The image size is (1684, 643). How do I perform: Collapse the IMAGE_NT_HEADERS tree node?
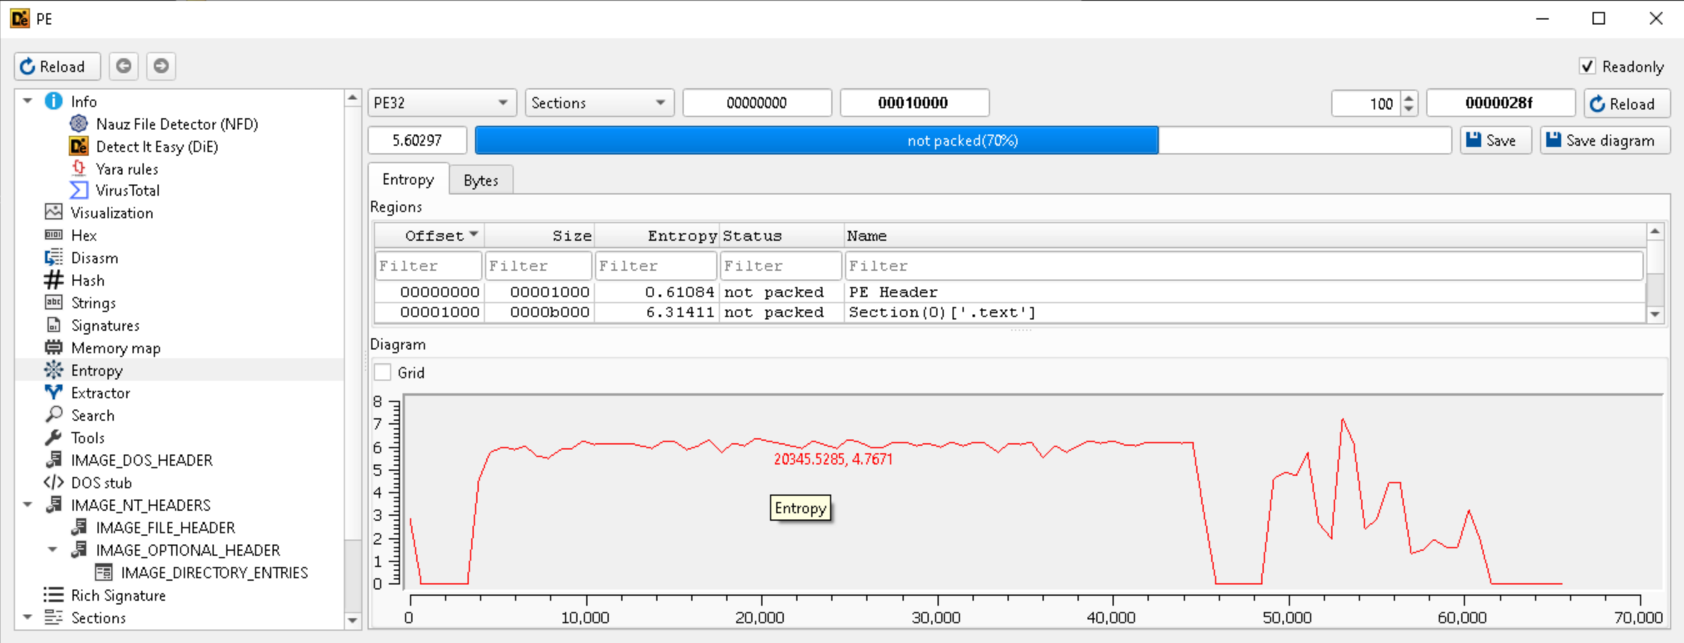28,505
